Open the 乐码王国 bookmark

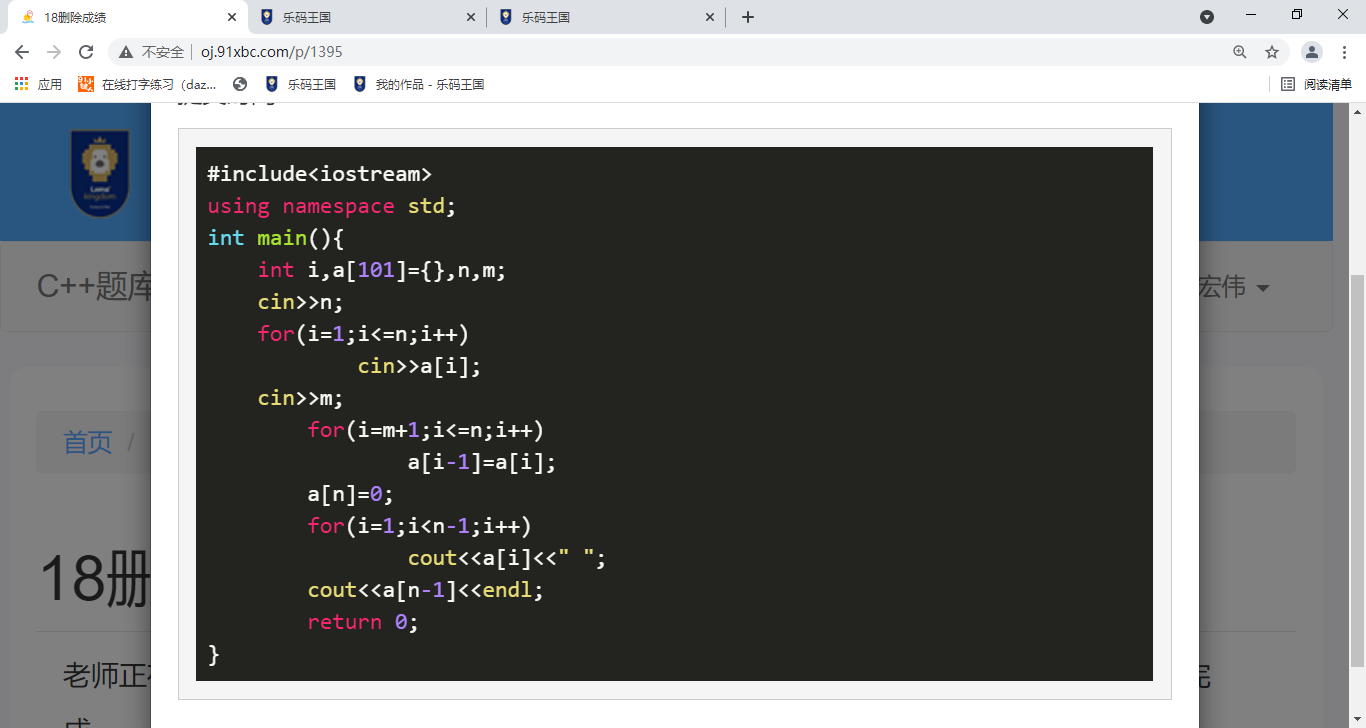[301, 85]
